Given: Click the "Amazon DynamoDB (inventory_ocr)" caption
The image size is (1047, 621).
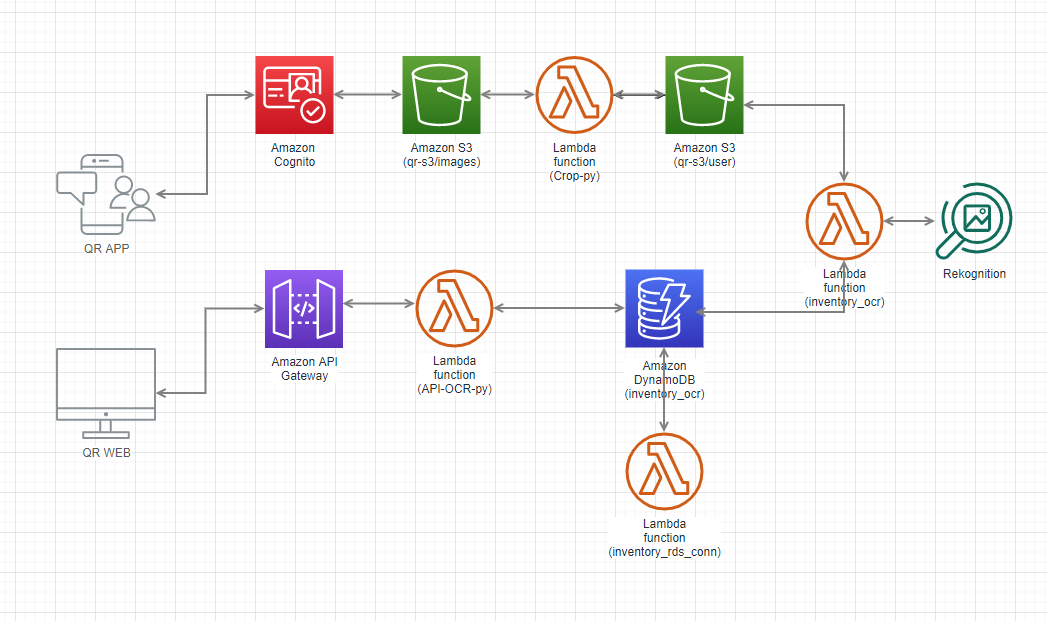Looking at the screenshot, I should point(665,381).
